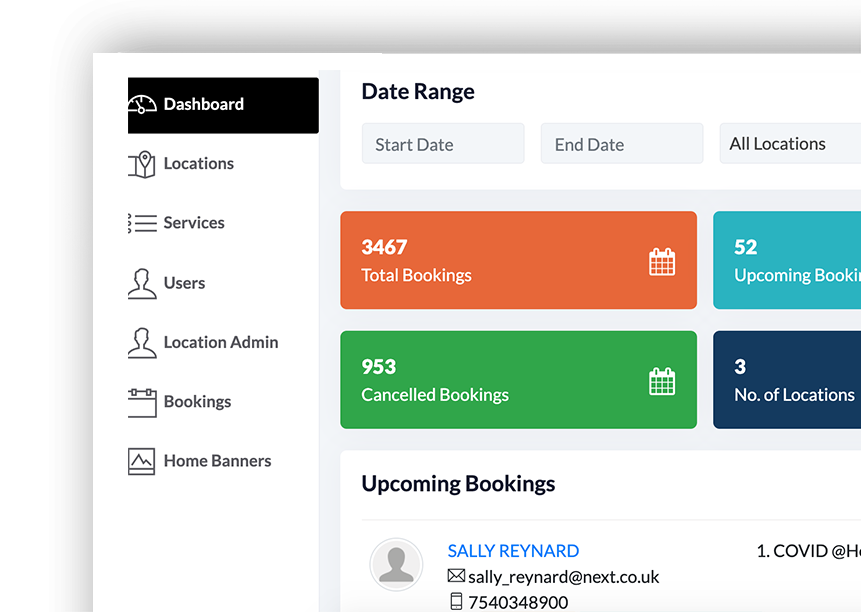The height and width of the screenshot is (612, 861).
Task: Click the Dashboard gauge icon
Action: [143, 104]
